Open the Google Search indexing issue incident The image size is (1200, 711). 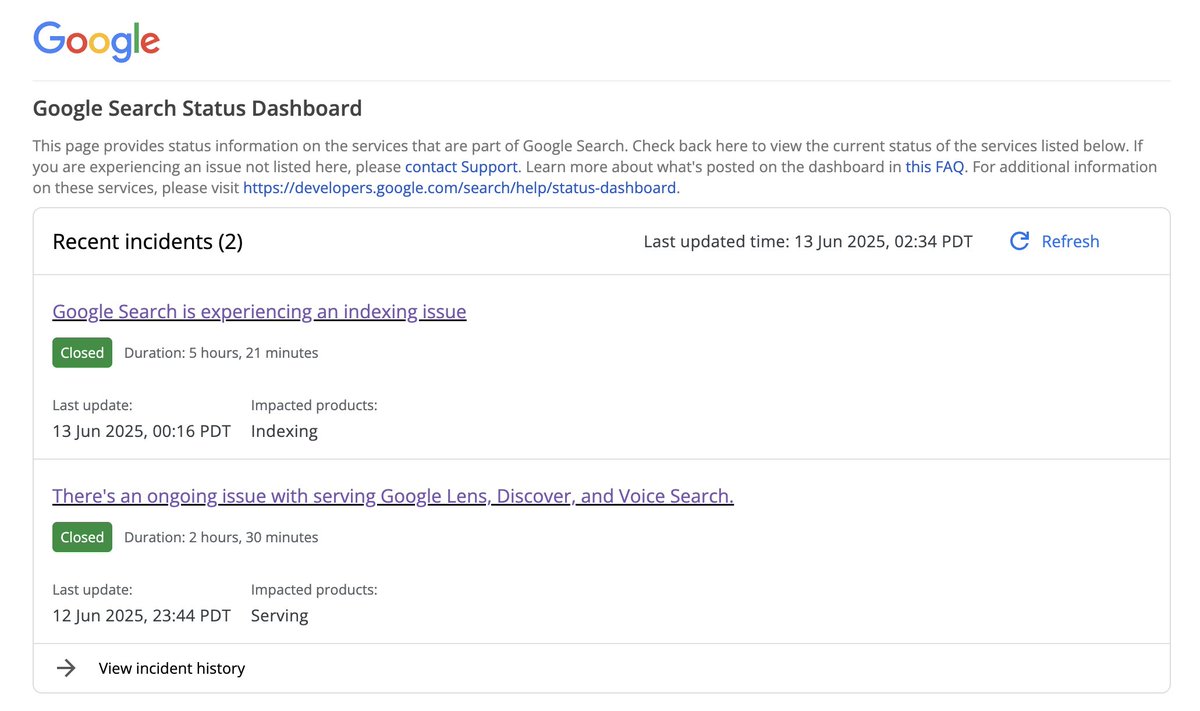(x=259, y=311)
